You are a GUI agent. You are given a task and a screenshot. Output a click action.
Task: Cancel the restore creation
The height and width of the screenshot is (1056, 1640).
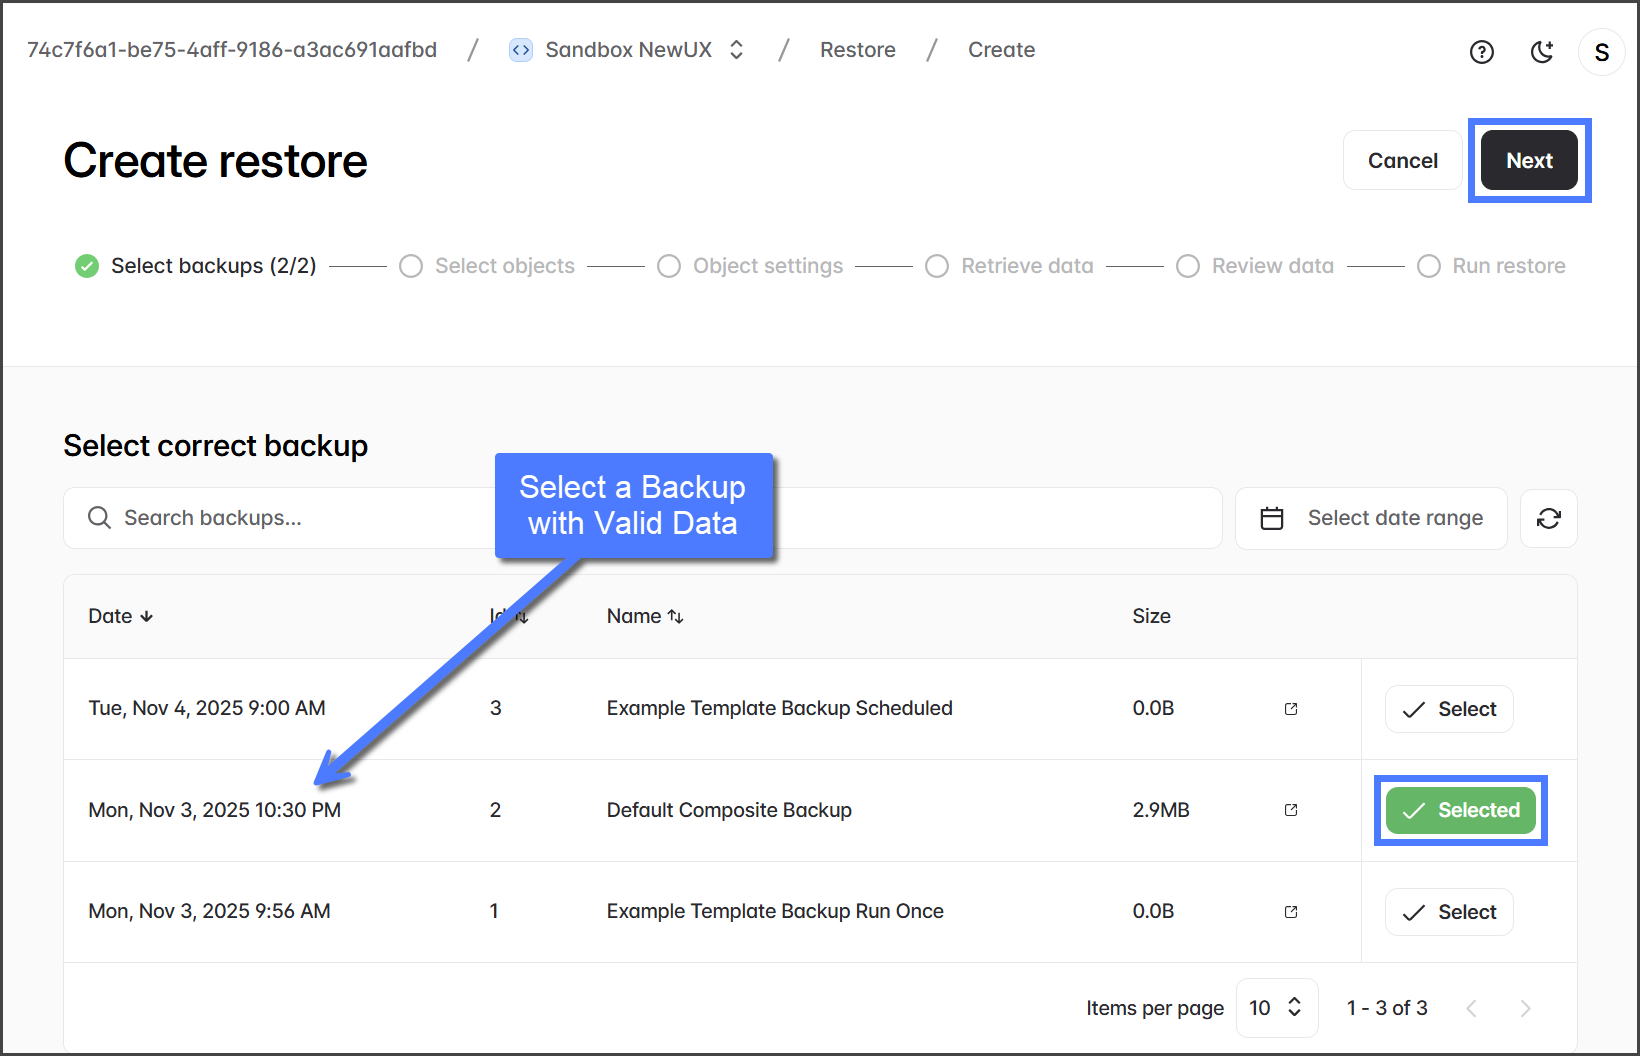pos(1402,161)
